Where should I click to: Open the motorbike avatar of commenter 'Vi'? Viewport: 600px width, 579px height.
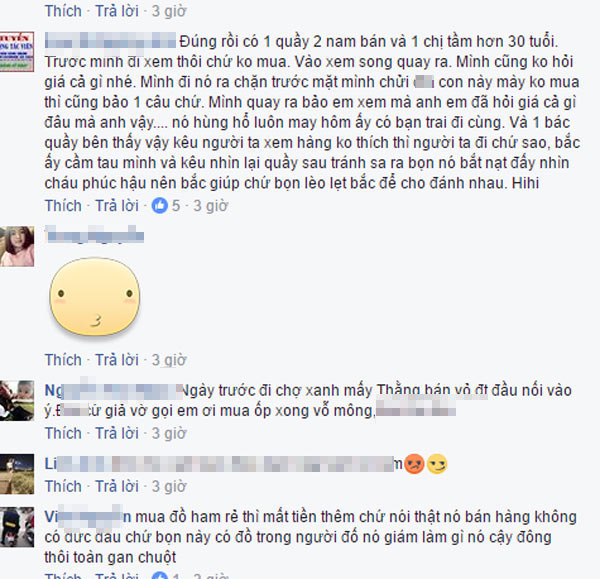point(17,527)
